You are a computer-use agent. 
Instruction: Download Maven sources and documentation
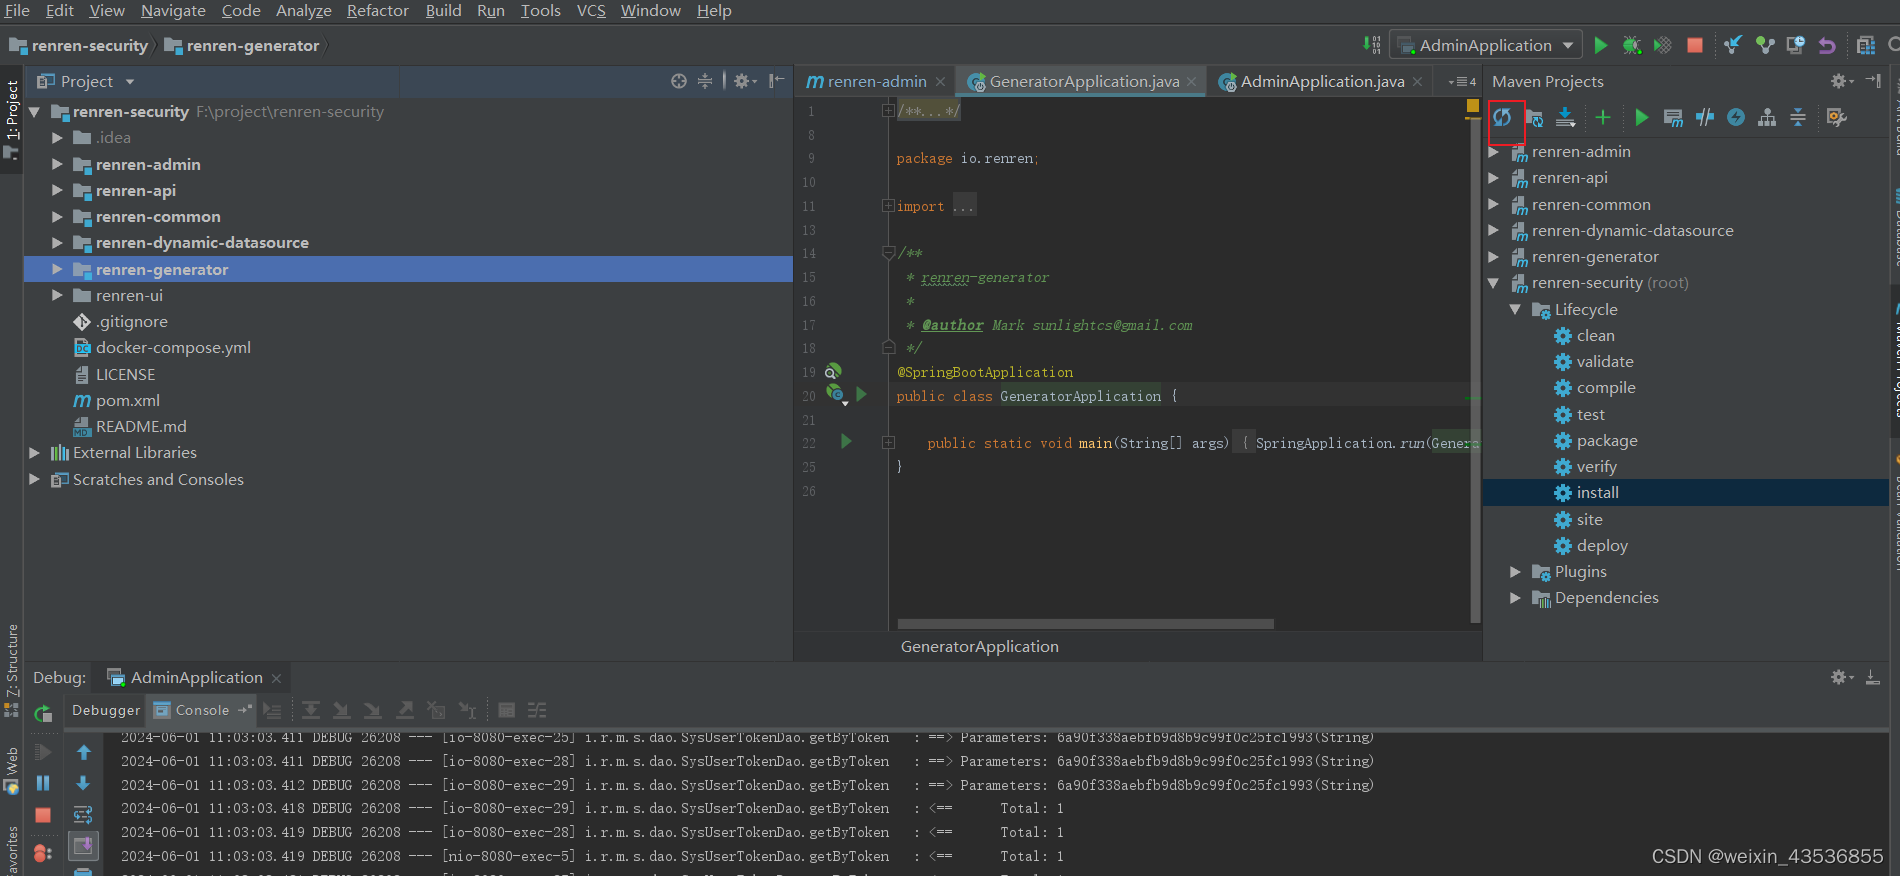[1566, 118]
